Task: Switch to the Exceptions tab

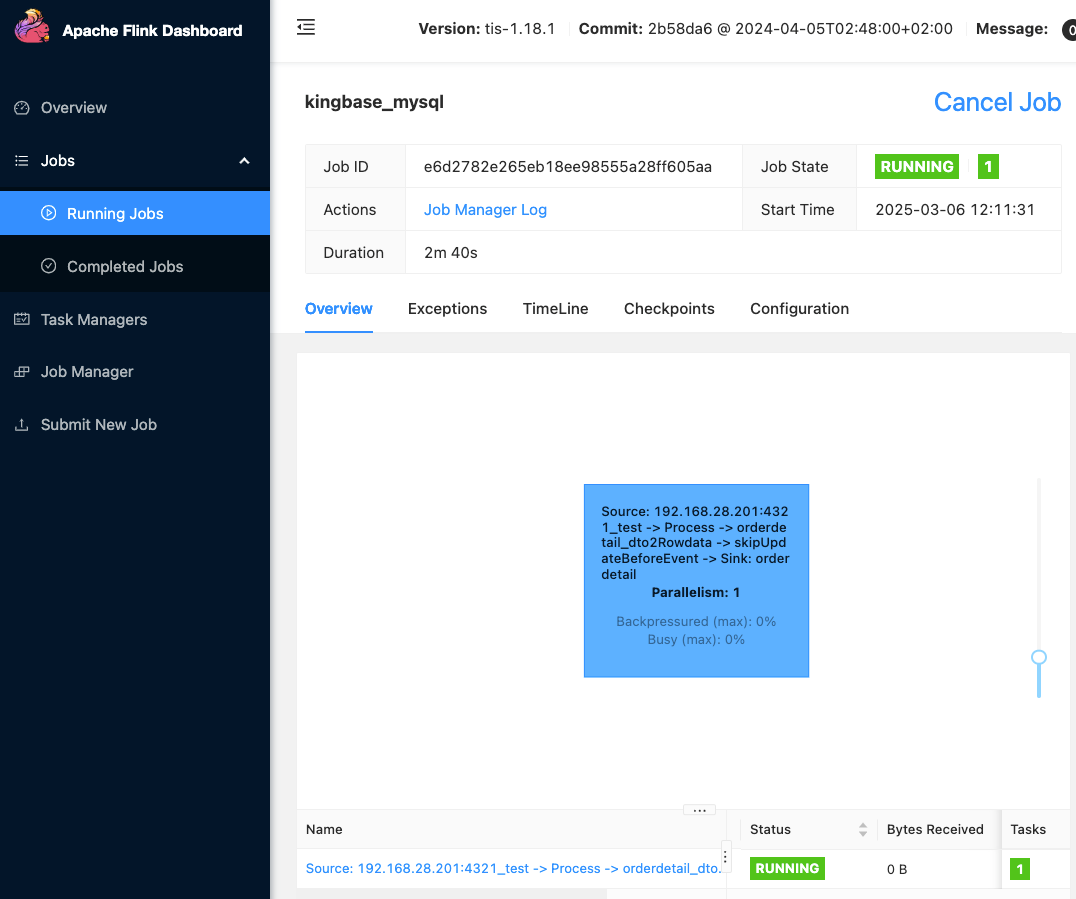Action: 447,309
